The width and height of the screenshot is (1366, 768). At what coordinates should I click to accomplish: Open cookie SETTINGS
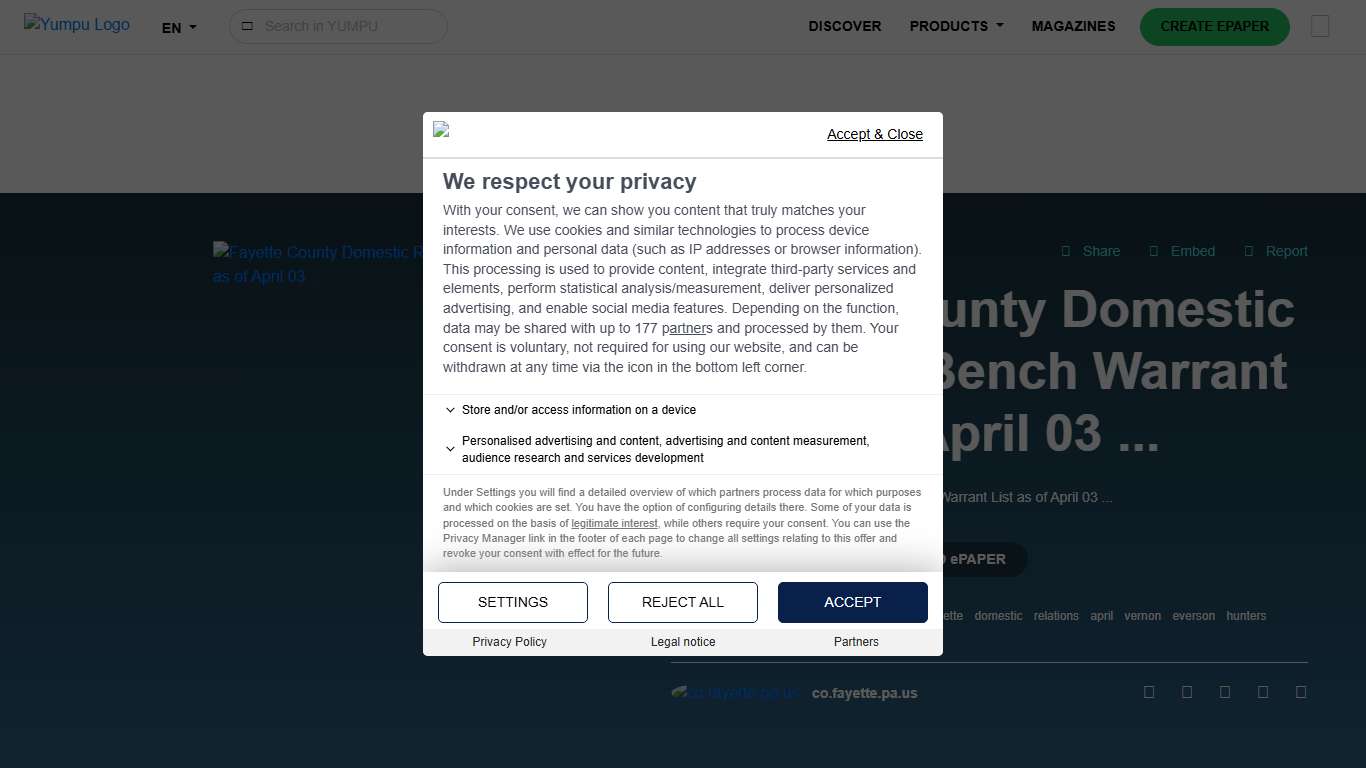[513, 602]
